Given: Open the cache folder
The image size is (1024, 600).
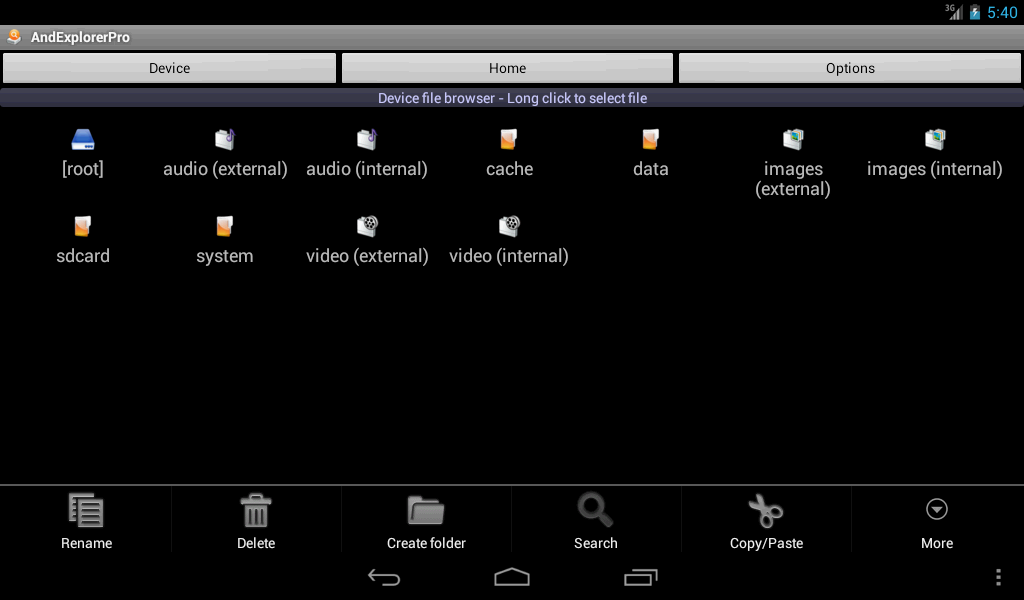Looking at the screenshot, I should [509, 140].
